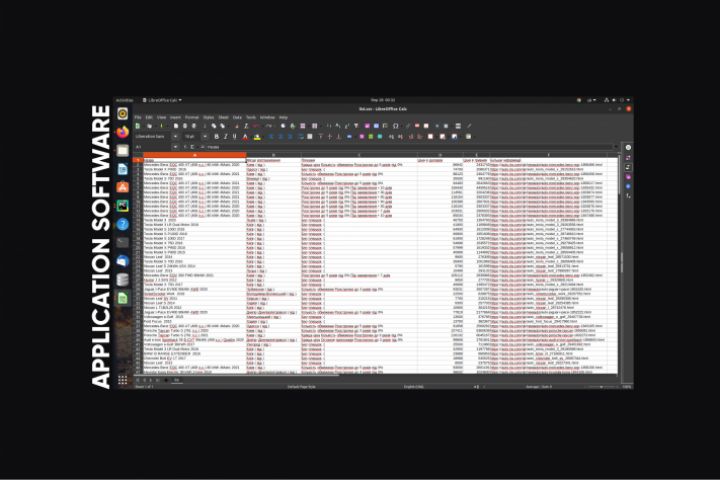Open the Sidebar Properties deck icon
This screenshot has height=480, width=720.
(628, 158)
